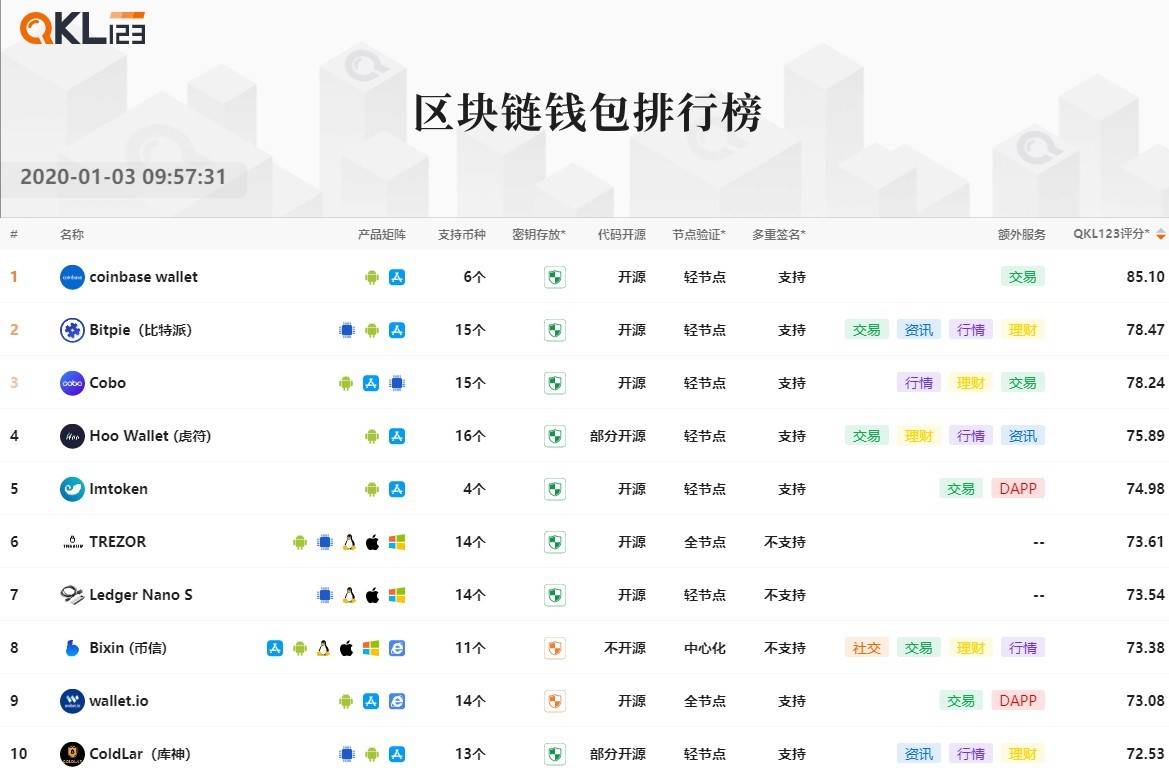Image resolution: width=1169 pixels, height=778 pixels.
Task: Click the 代码开源 column header
Action: [x=621, y=234]
